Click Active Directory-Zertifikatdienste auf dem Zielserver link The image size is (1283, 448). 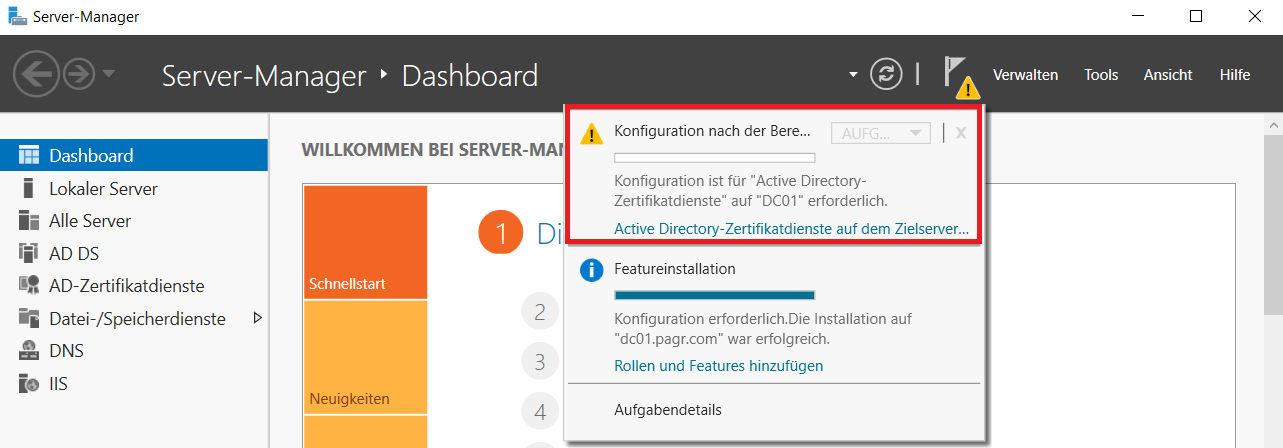pos(792,229)
